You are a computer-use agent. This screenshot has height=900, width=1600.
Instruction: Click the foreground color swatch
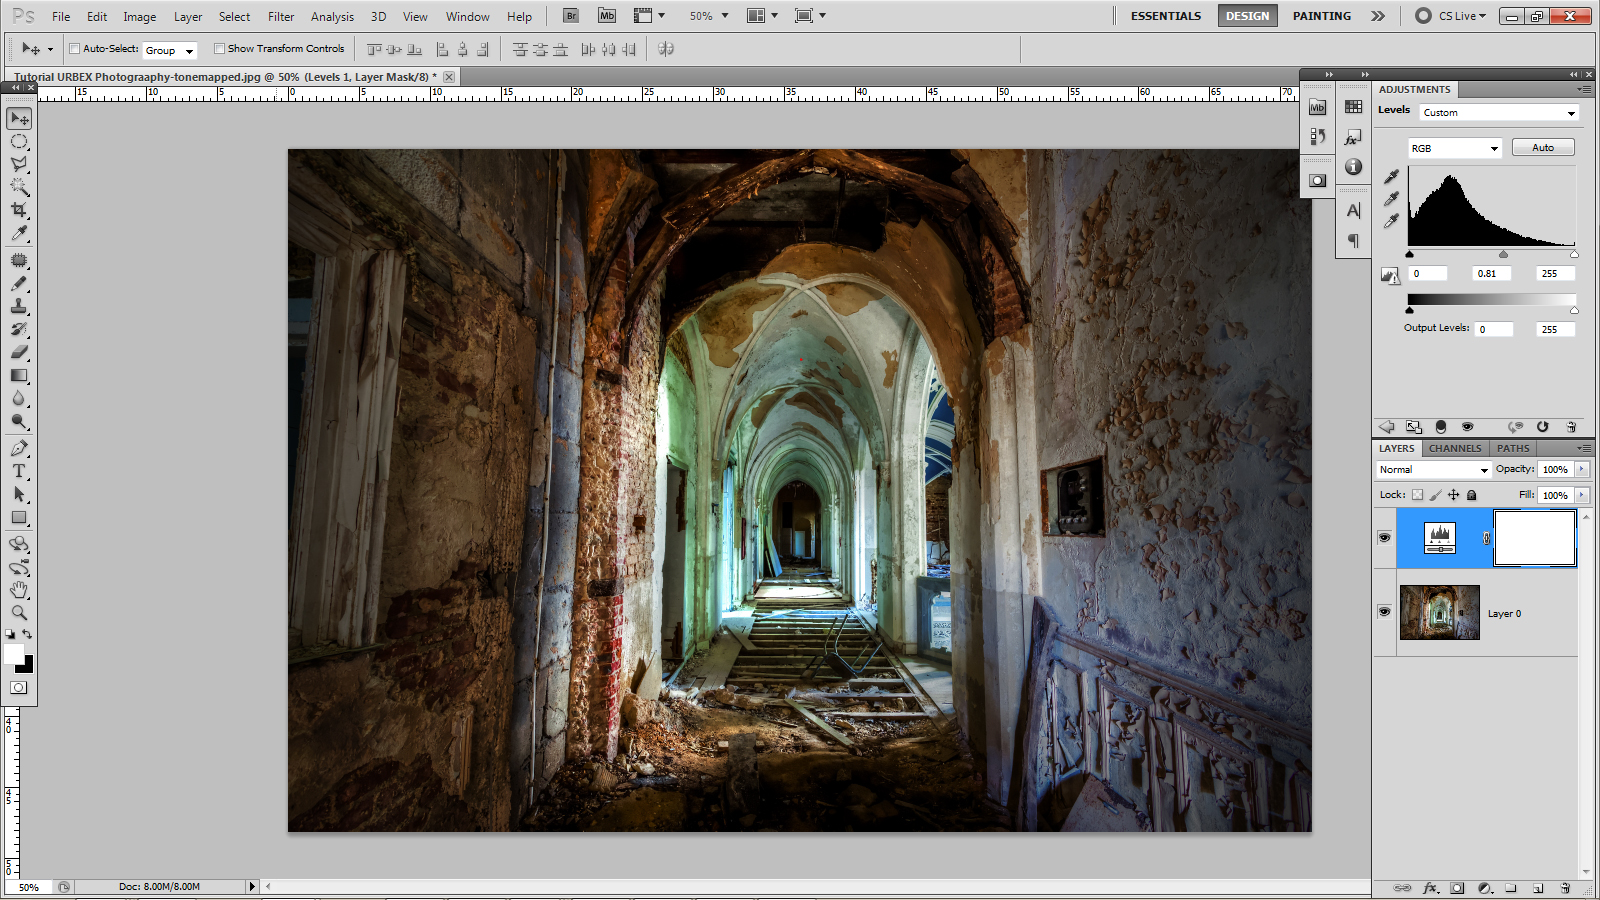(13, 654)
